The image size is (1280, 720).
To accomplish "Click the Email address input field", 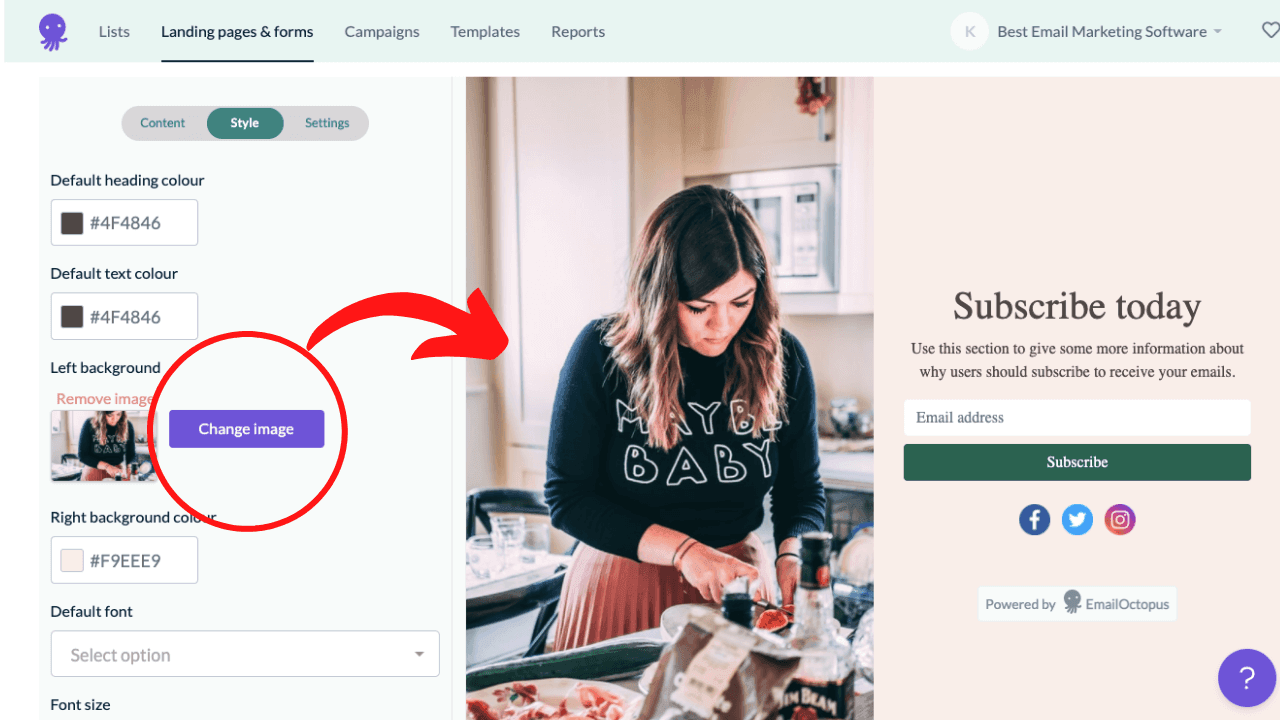I will [1077, 418].
